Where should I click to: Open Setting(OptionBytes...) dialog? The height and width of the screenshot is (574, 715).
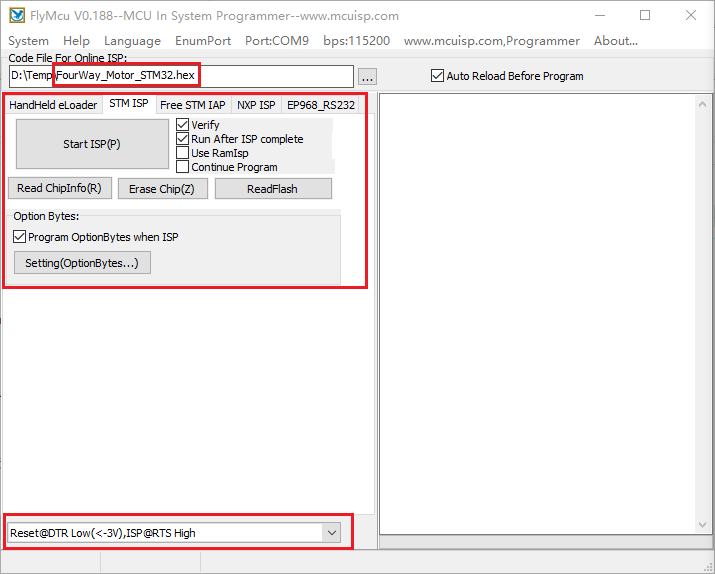pyautogui.click(x=82, y=263)
